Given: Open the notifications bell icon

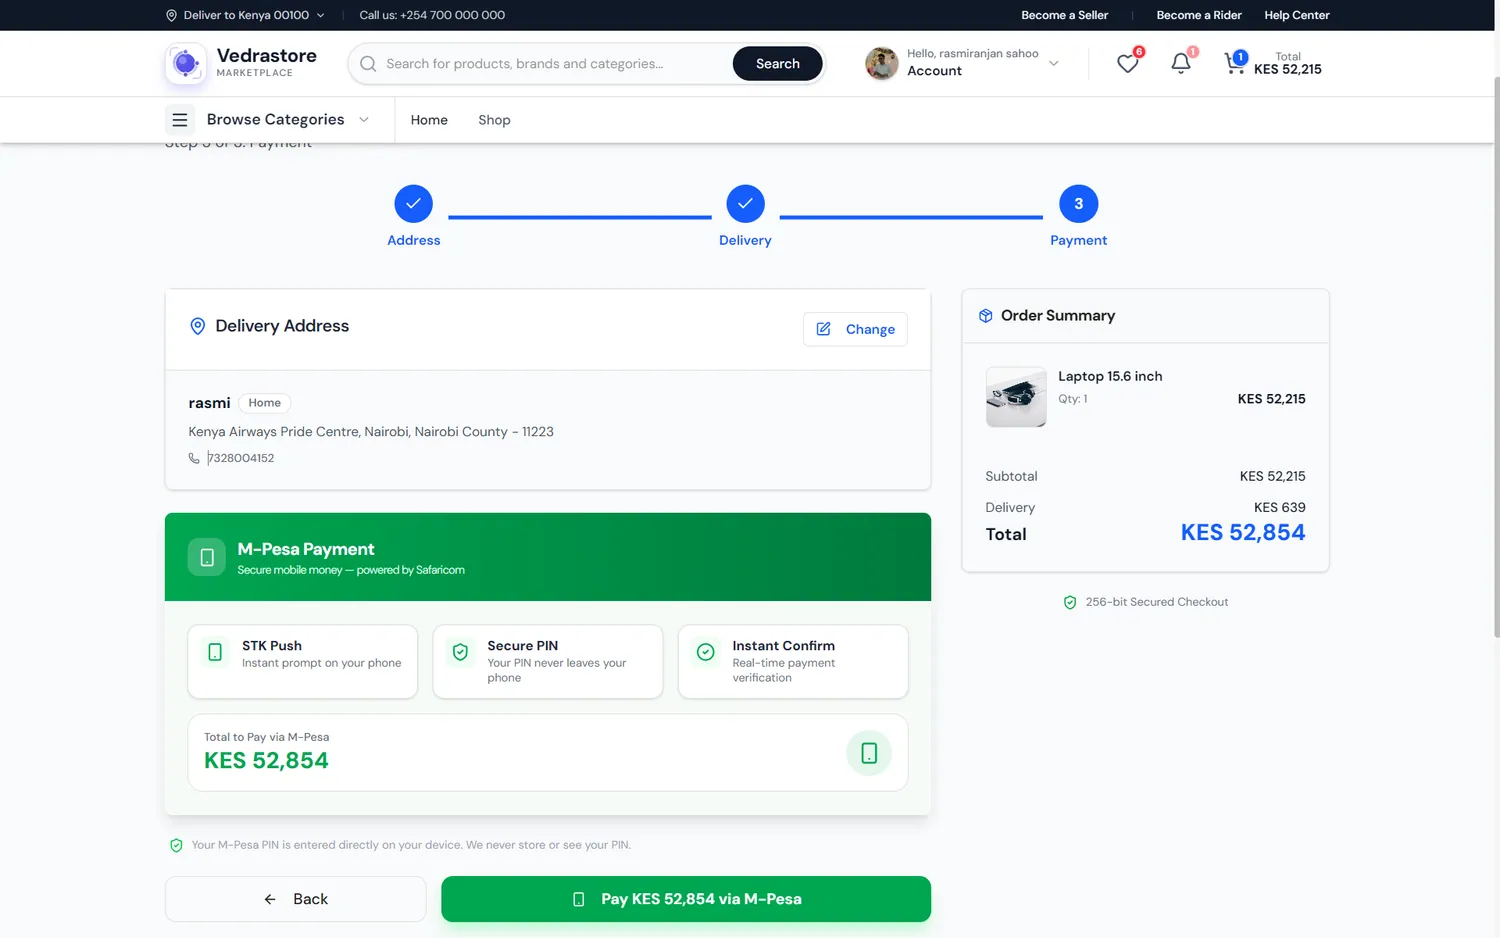Looking at the screenshot, I should [1180, 64].
